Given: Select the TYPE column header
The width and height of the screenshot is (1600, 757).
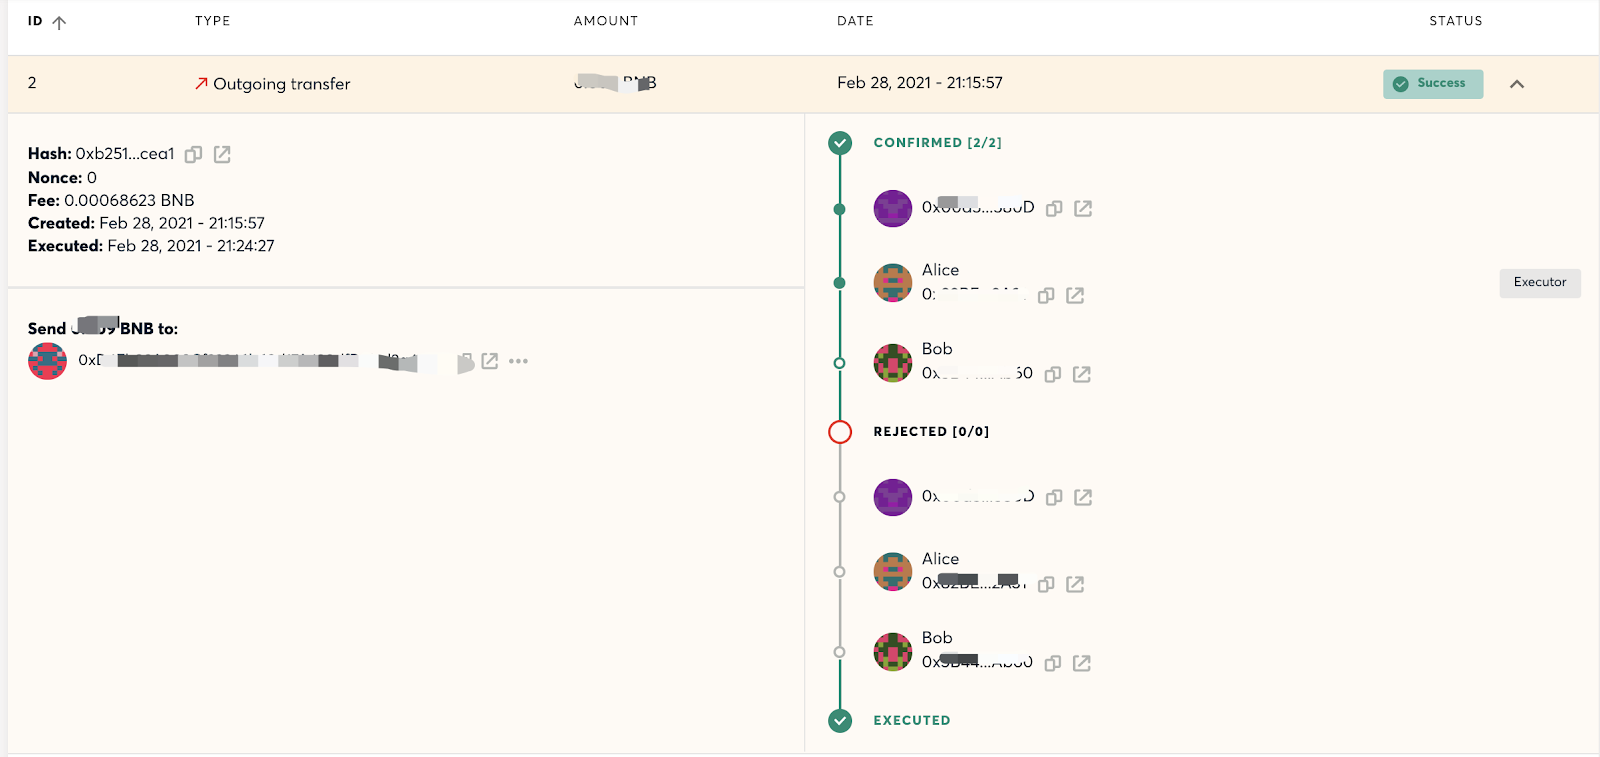Looking at the screenshot, I should point(213,21).
